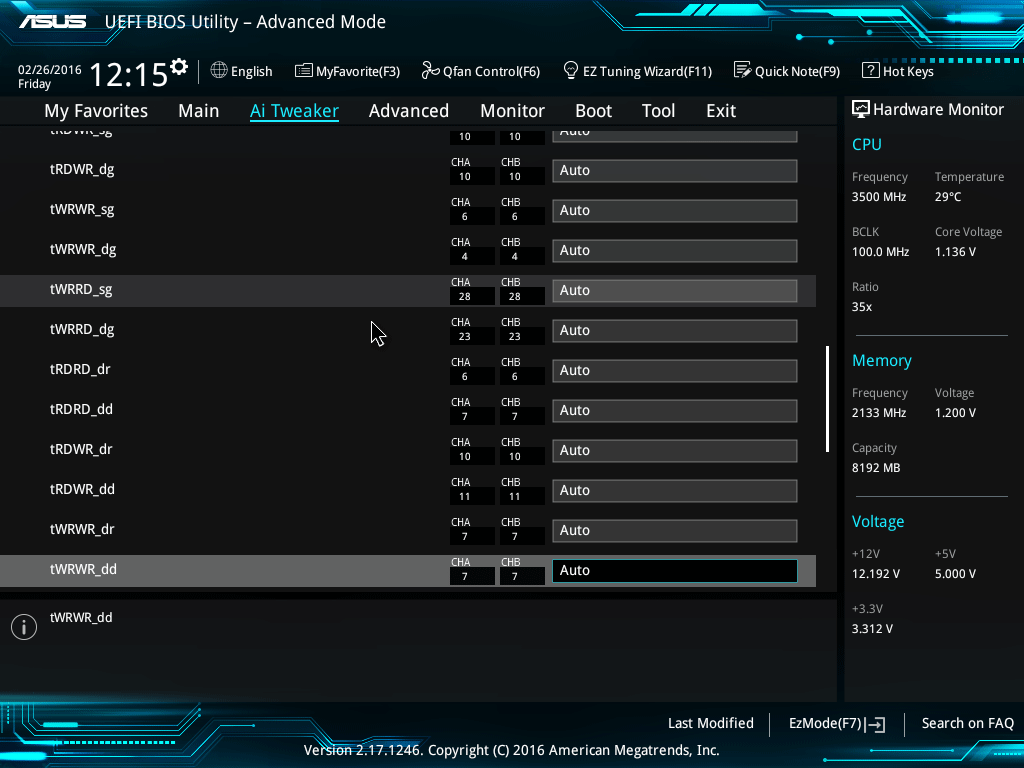Viewport: 1024px width, 768px height.
Task: Switch to EzMode(F7)
Action: coord(836,723)
